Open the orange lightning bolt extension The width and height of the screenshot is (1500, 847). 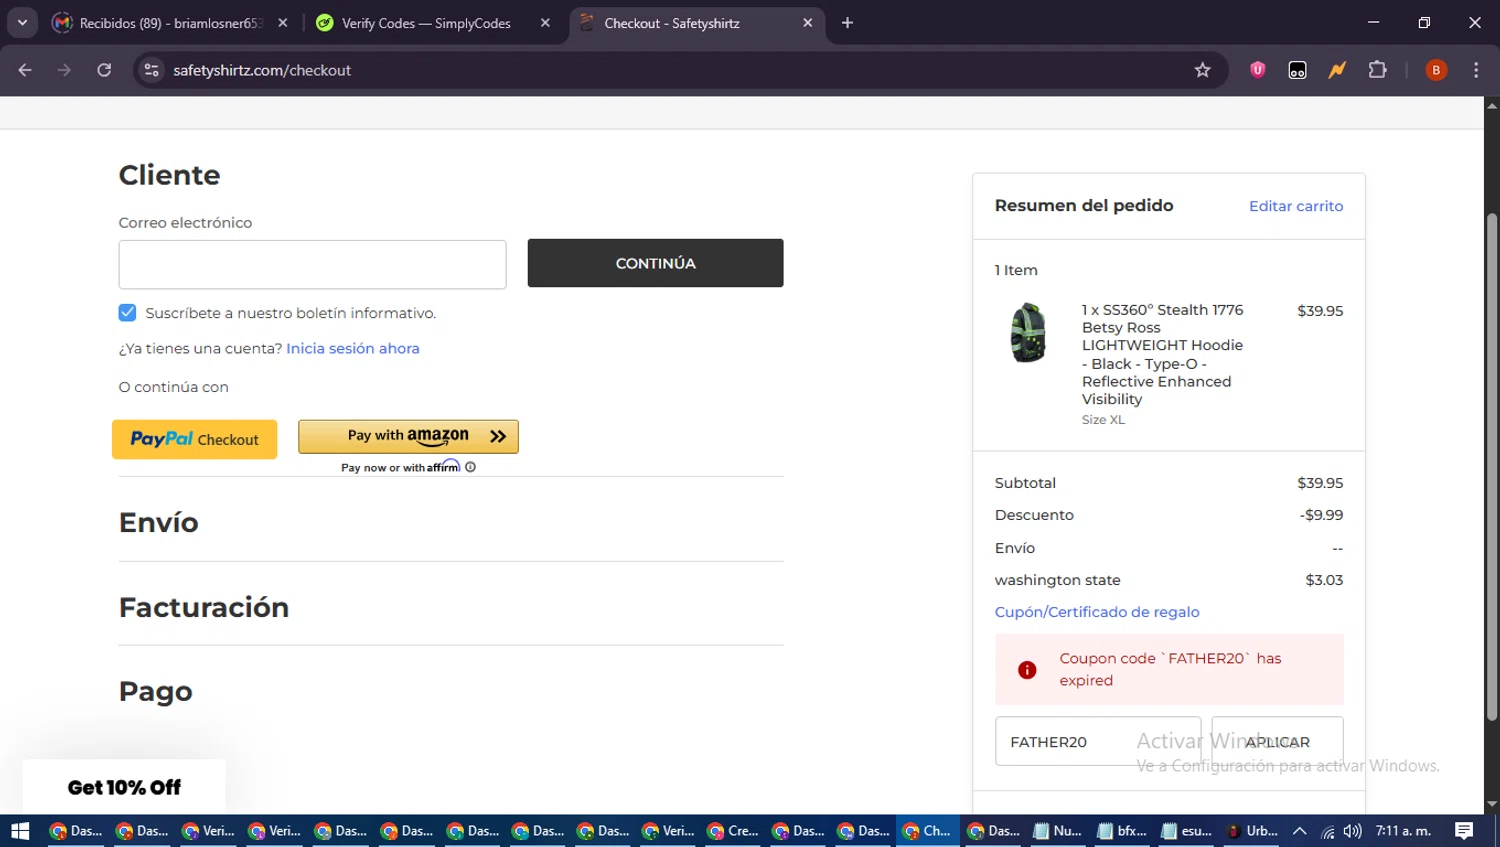(x=1337, y=70)
